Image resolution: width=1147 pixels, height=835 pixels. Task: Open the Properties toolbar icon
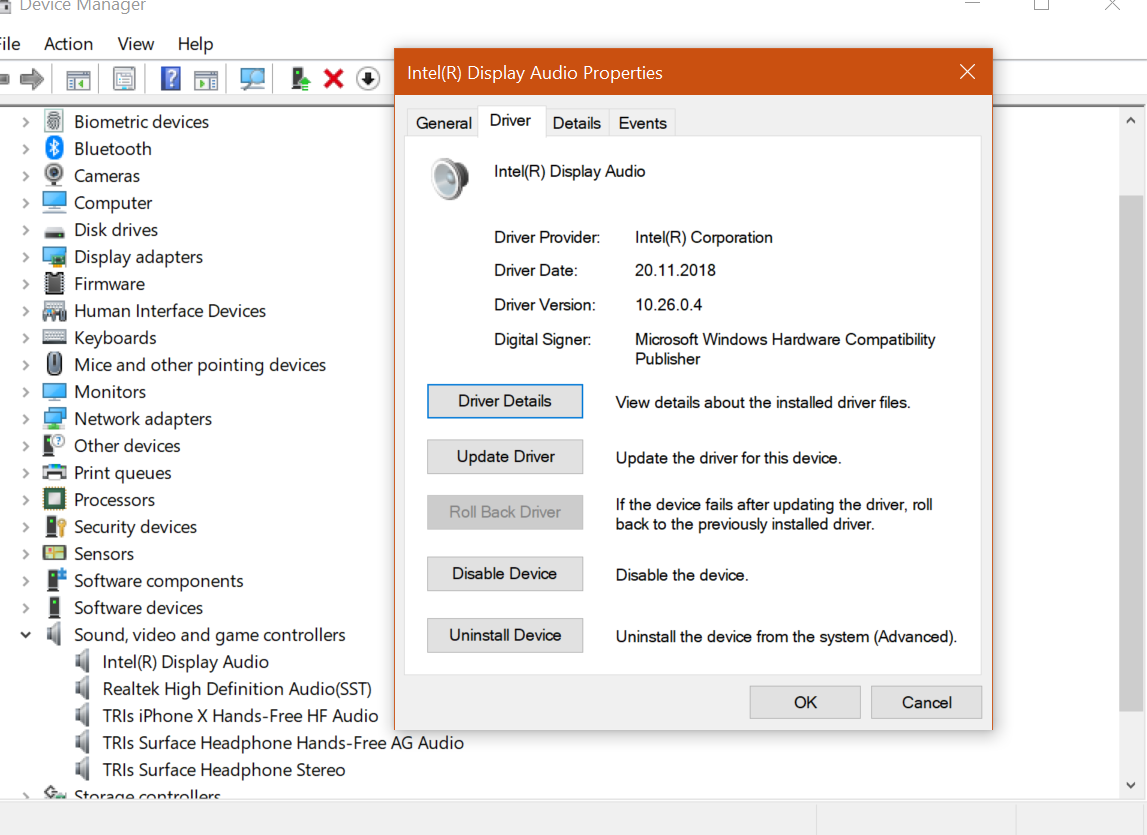(x=124, y=79)
